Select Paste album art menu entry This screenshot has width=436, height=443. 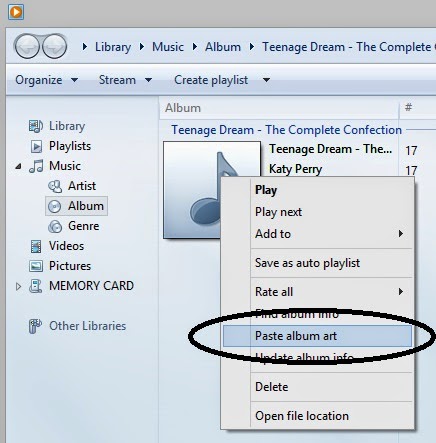click(317, 336)
